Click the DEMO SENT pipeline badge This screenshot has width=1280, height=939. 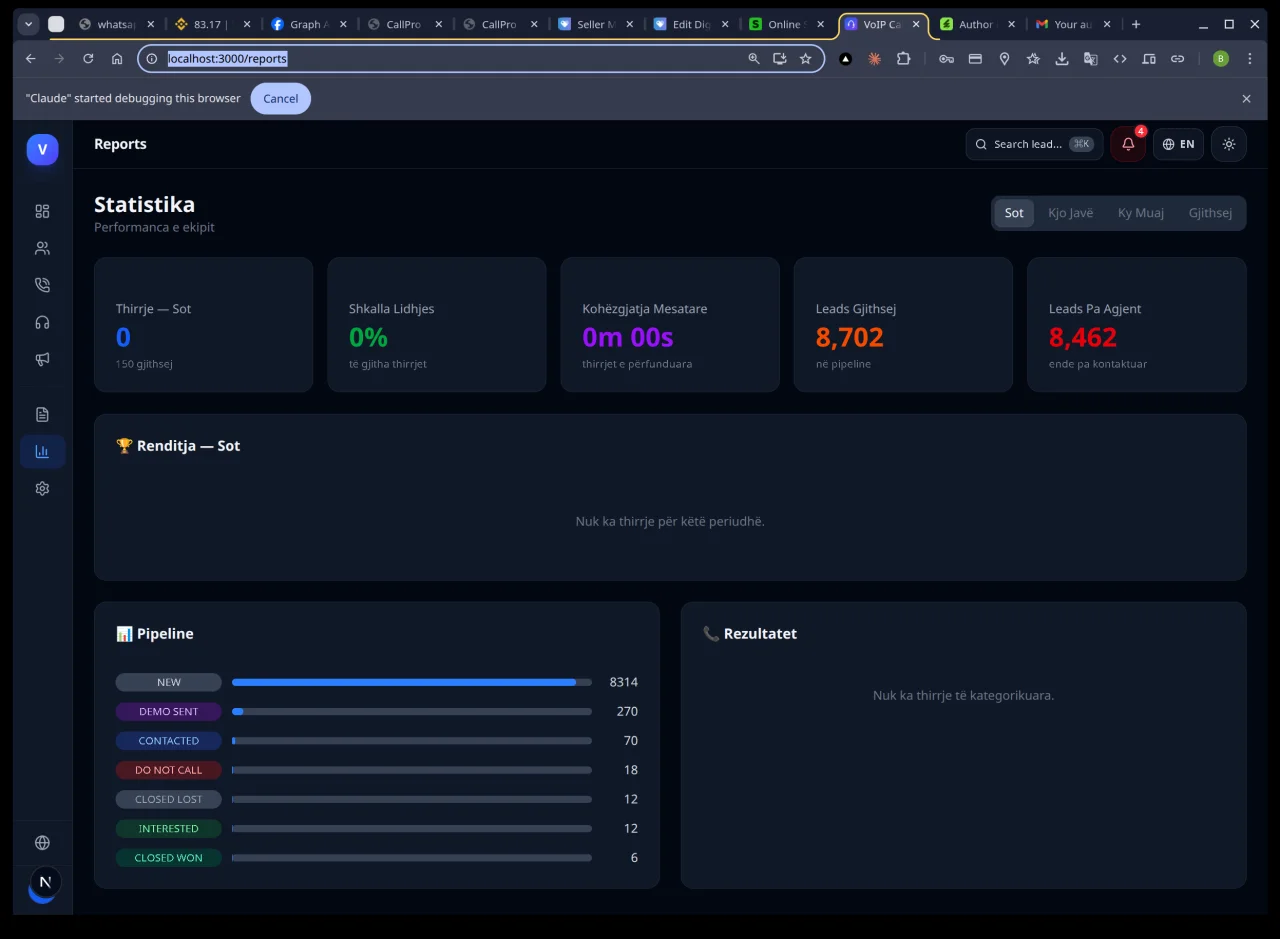pos(169,712)
